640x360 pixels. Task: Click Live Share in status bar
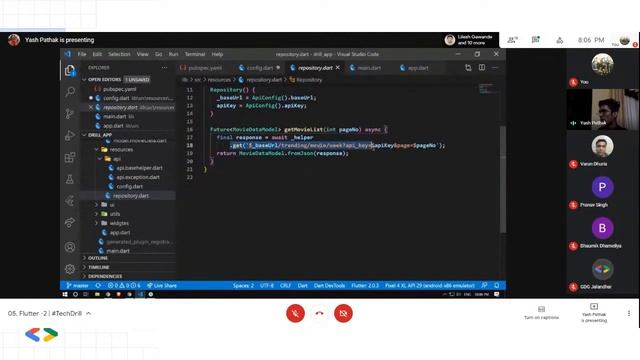pyautogui.click(x=162, y=285)
